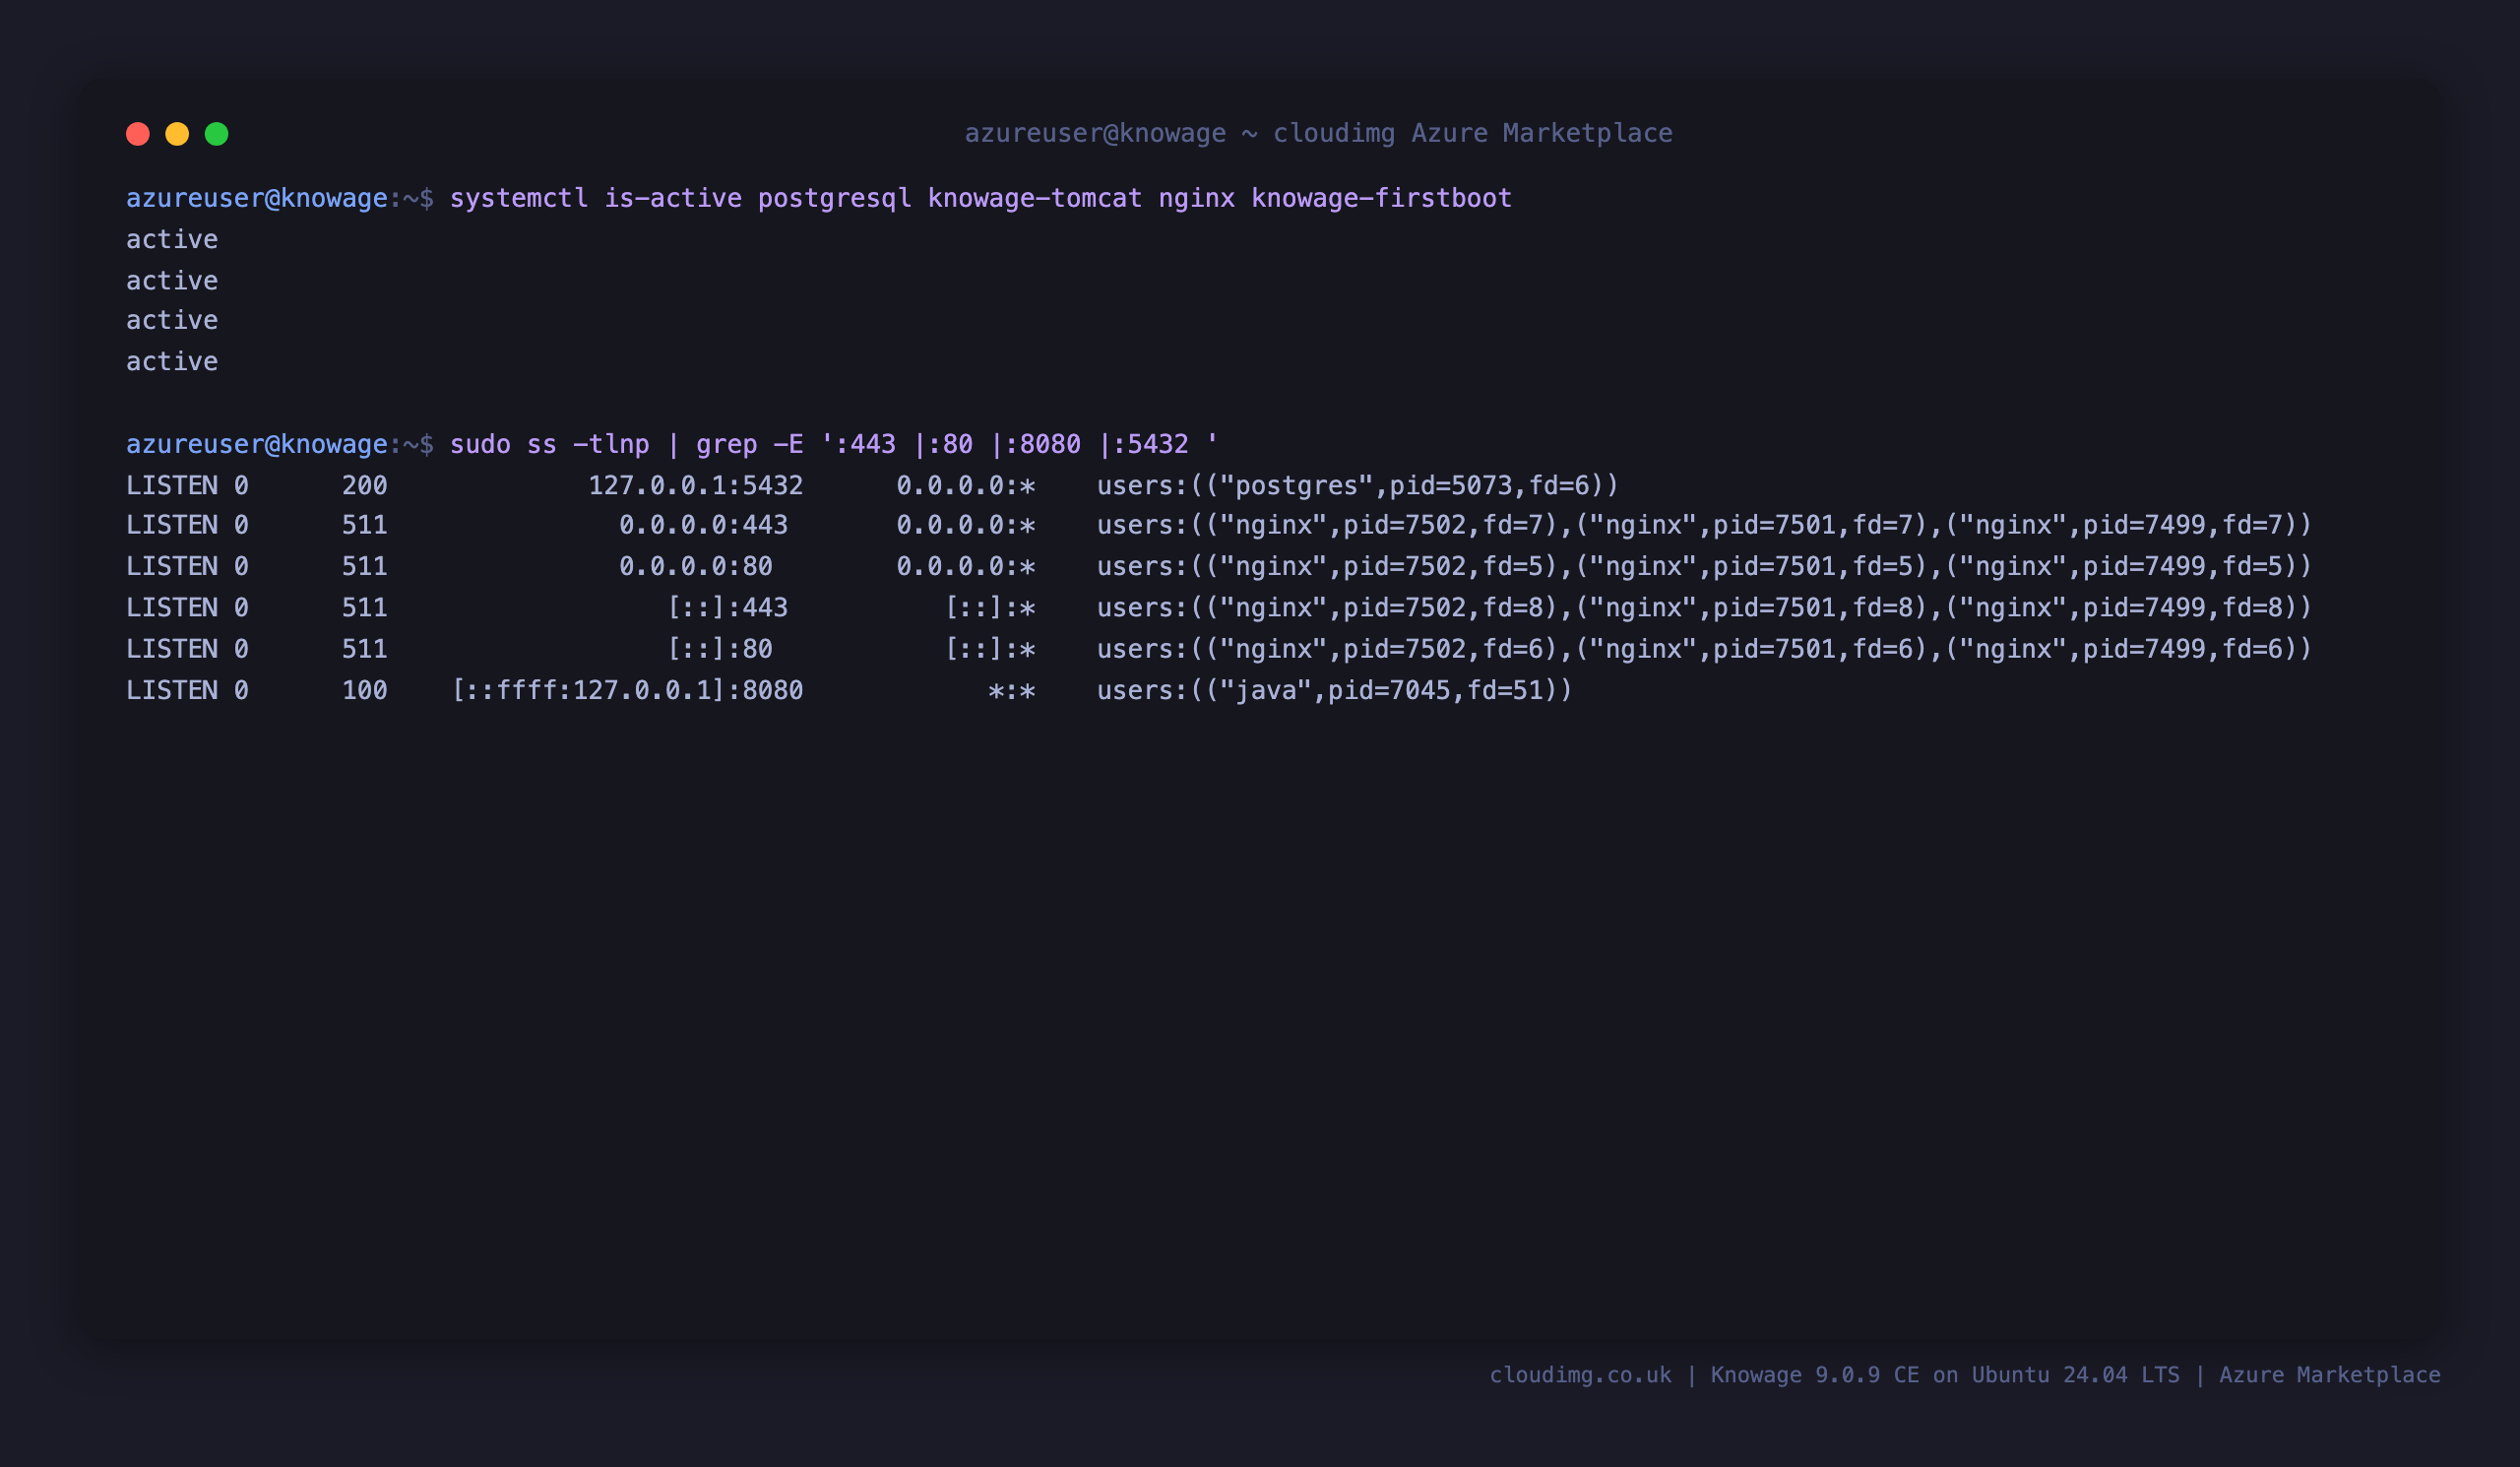Click the yellow minimize window button

[177, 134]
